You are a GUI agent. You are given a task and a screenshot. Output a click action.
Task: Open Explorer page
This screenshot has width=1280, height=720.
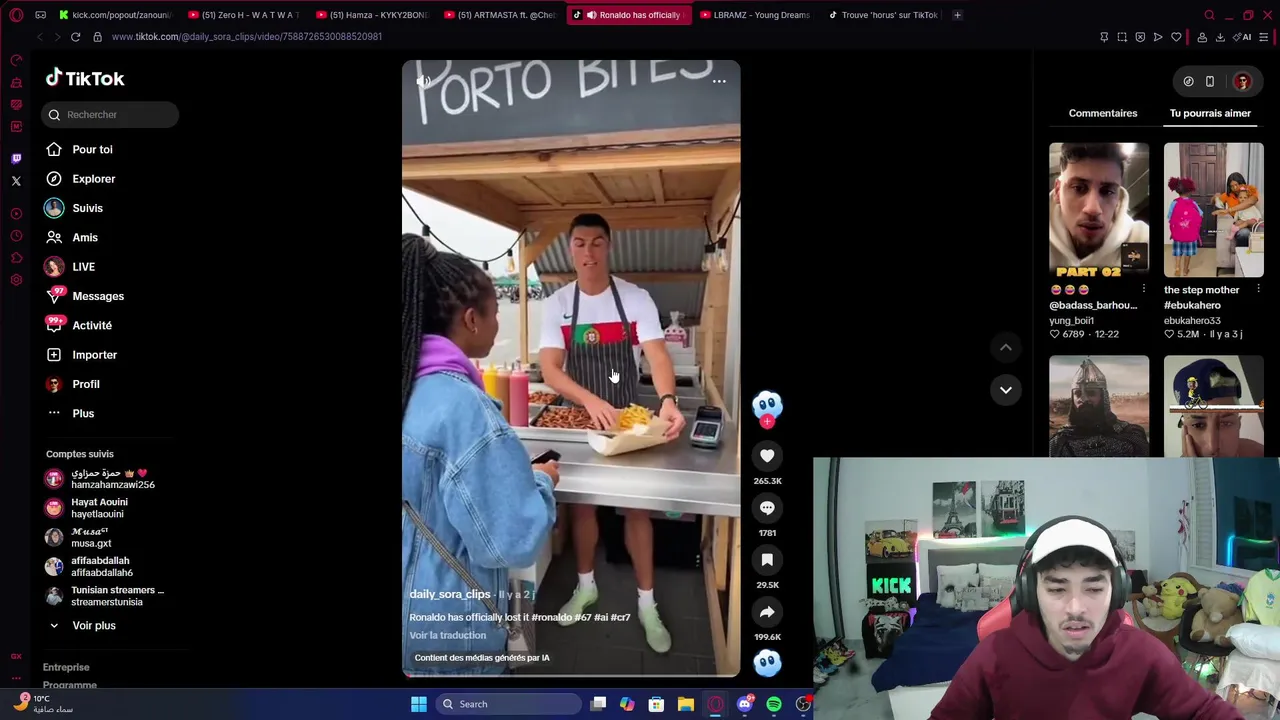(93, 179)
